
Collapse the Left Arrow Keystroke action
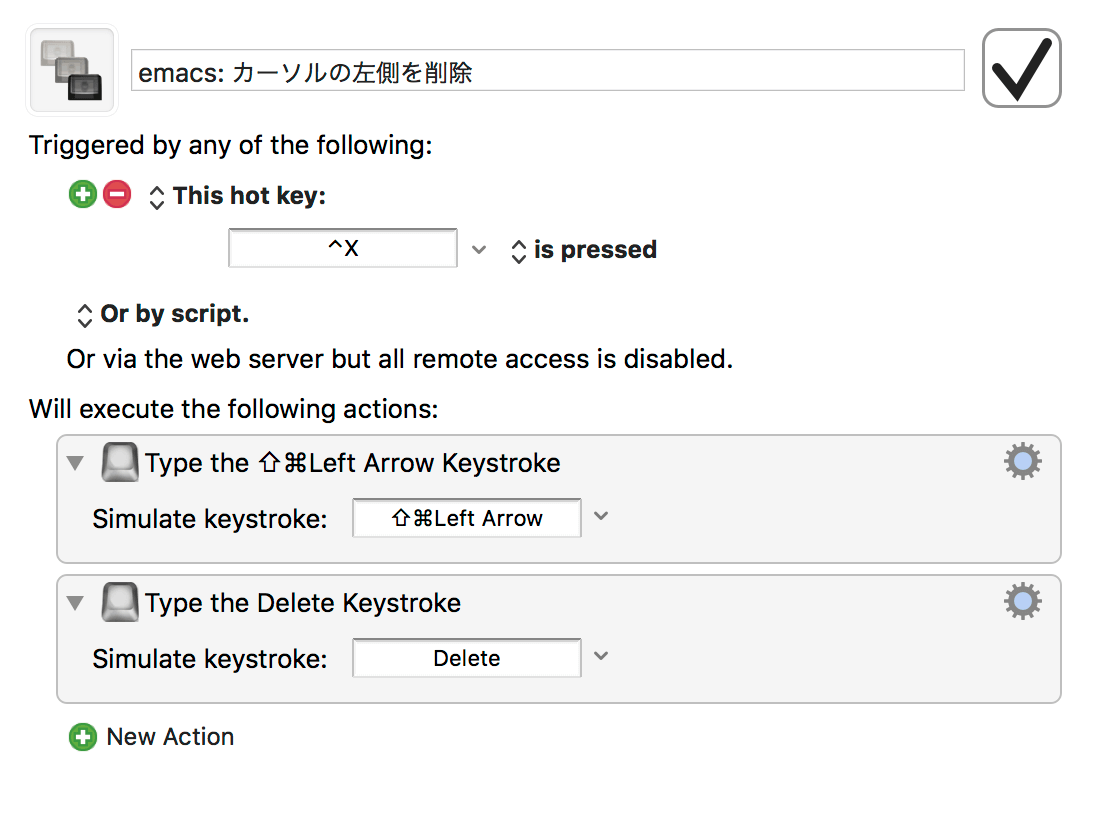(75, 462)
